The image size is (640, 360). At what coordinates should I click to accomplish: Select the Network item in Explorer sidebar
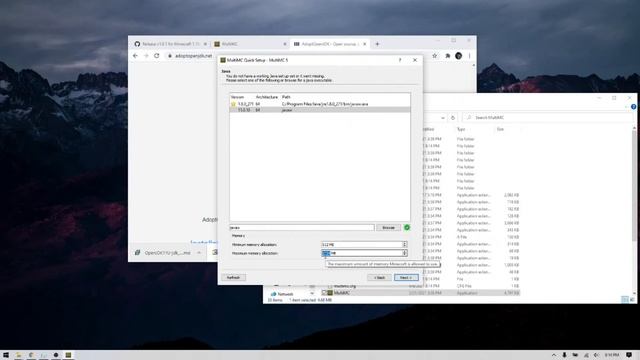point(285,294)
